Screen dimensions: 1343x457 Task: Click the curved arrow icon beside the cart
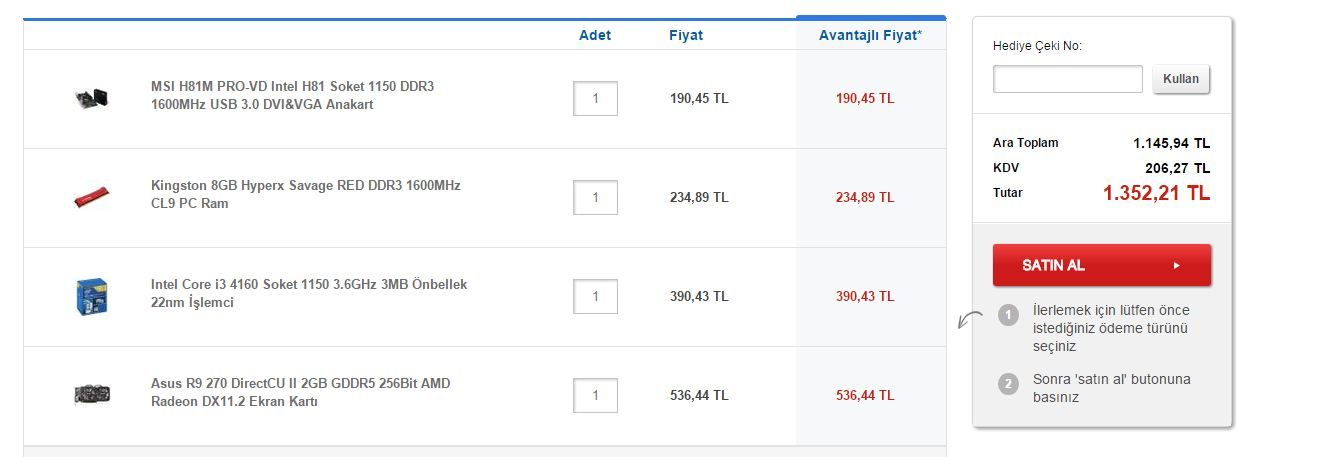(969, 320)
